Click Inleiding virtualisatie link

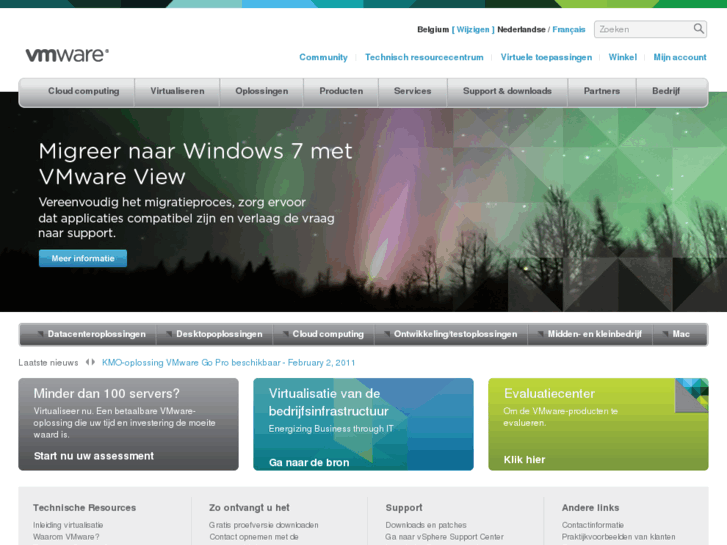[x=68, y=525]
